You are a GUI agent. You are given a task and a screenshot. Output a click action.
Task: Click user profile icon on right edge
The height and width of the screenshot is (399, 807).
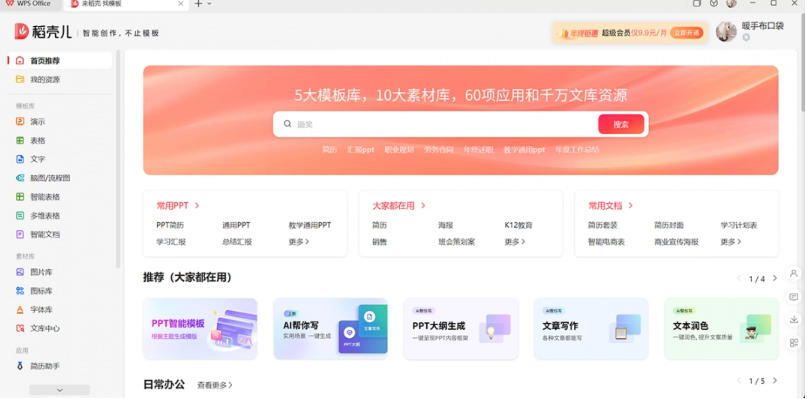click(793, 274)
